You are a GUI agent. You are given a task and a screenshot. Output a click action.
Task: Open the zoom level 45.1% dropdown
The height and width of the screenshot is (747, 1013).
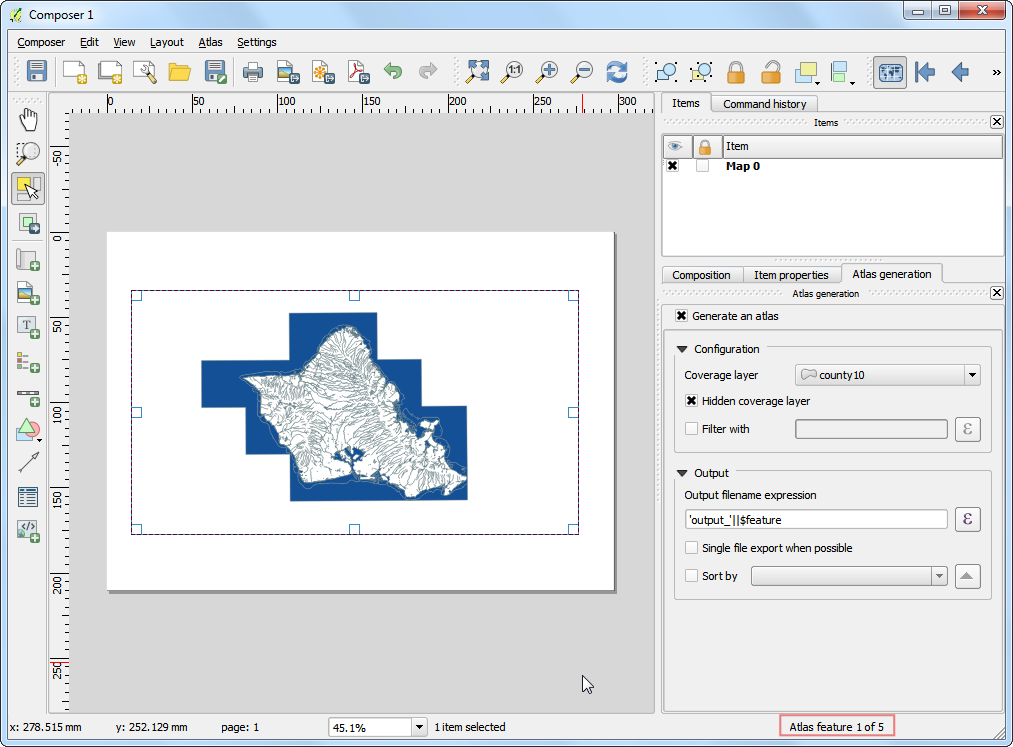(420, 727)
